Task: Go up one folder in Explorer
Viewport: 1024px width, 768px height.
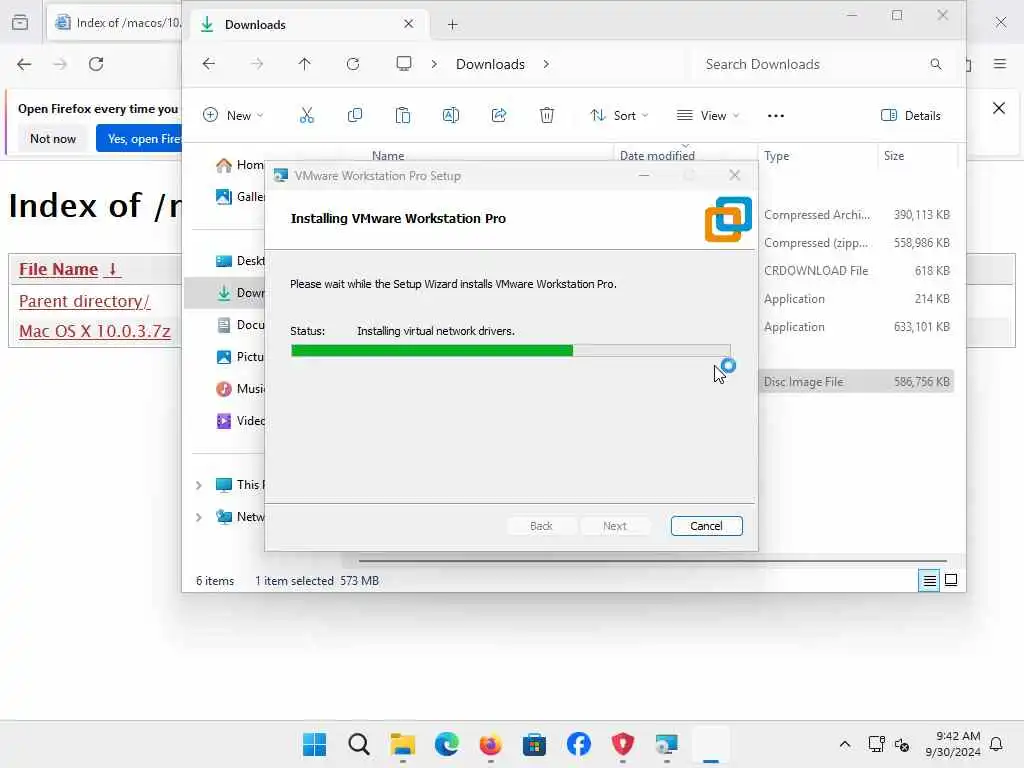Action: pyautogui.click(x=304, y=64)
